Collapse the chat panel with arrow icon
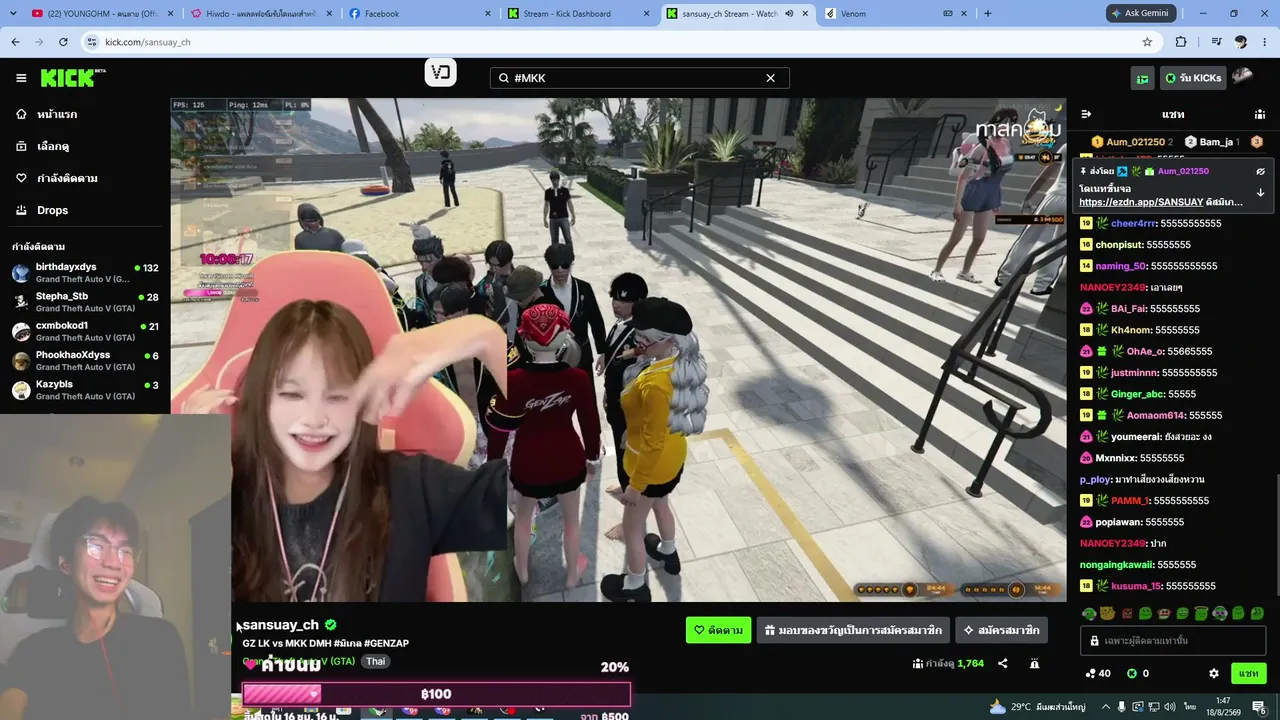 click(1086, 114)
